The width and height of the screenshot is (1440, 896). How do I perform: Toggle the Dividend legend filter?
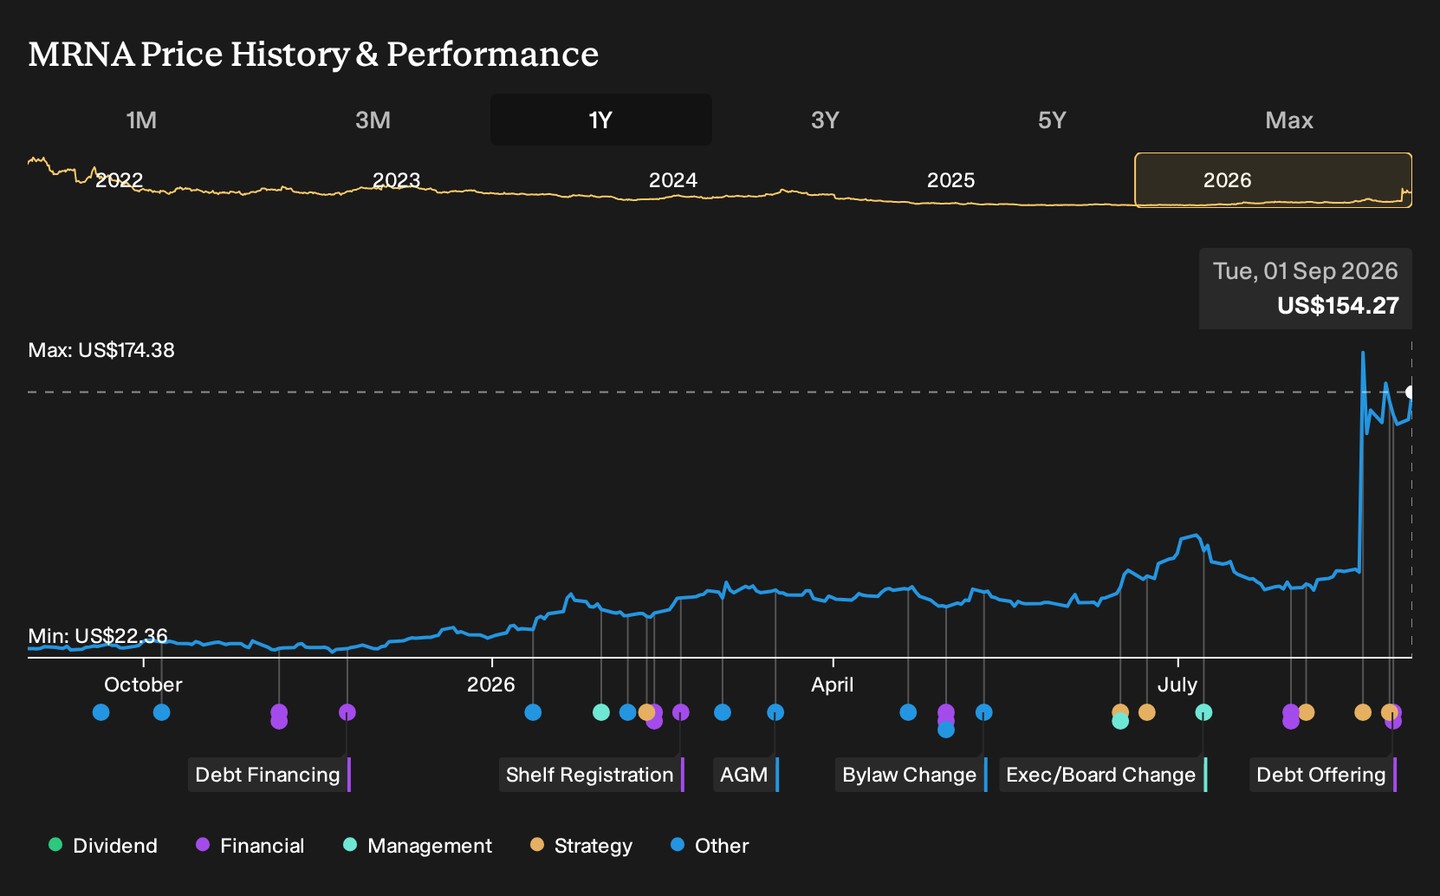103,846
